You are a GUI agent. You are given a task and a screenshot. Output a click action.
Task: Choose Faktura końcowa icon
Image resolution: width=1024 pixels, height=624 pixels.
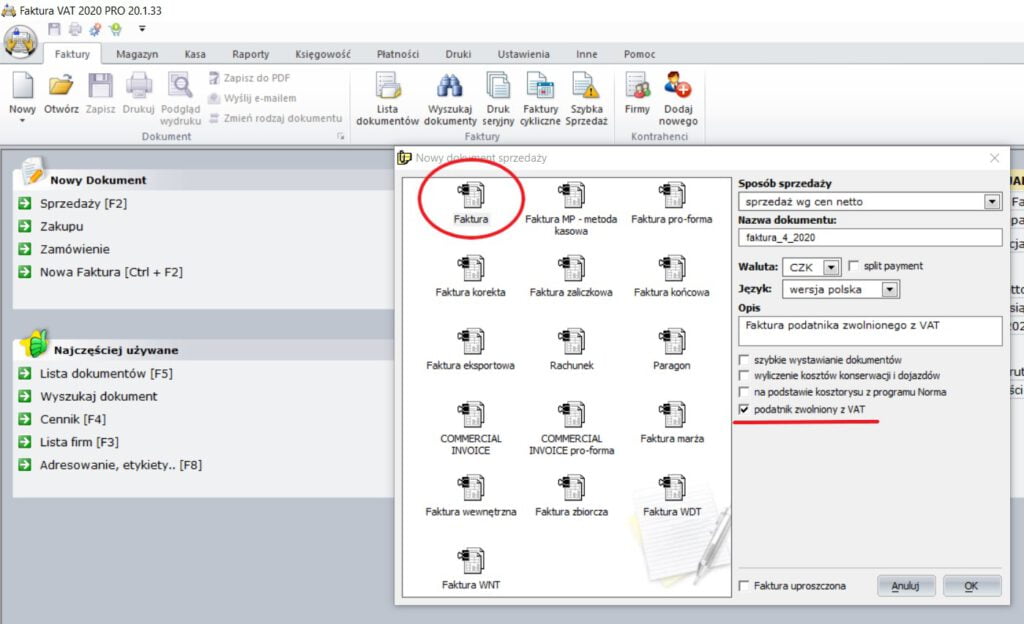pyautogui.click(x=672, y=268)
